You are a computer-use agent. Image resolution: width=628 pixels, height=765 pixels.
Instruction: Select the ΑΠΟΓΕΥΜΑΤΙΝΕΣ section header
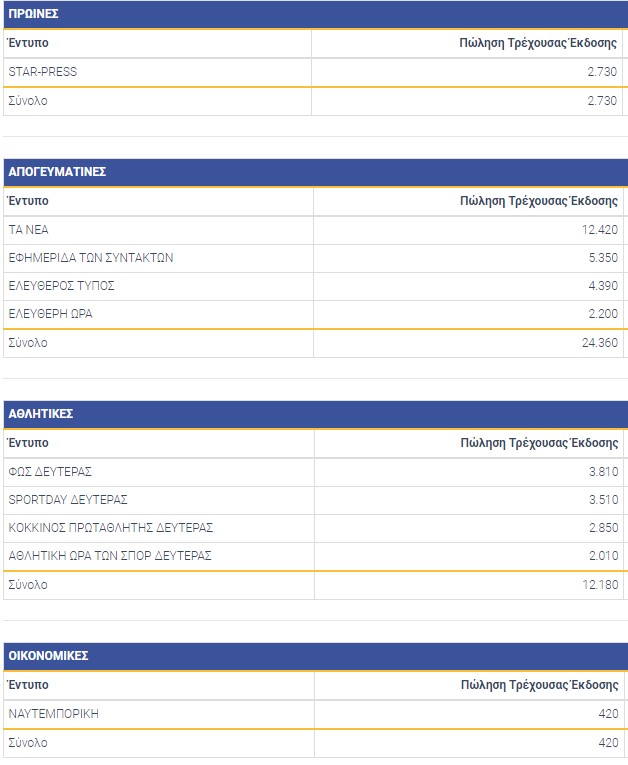57,172
